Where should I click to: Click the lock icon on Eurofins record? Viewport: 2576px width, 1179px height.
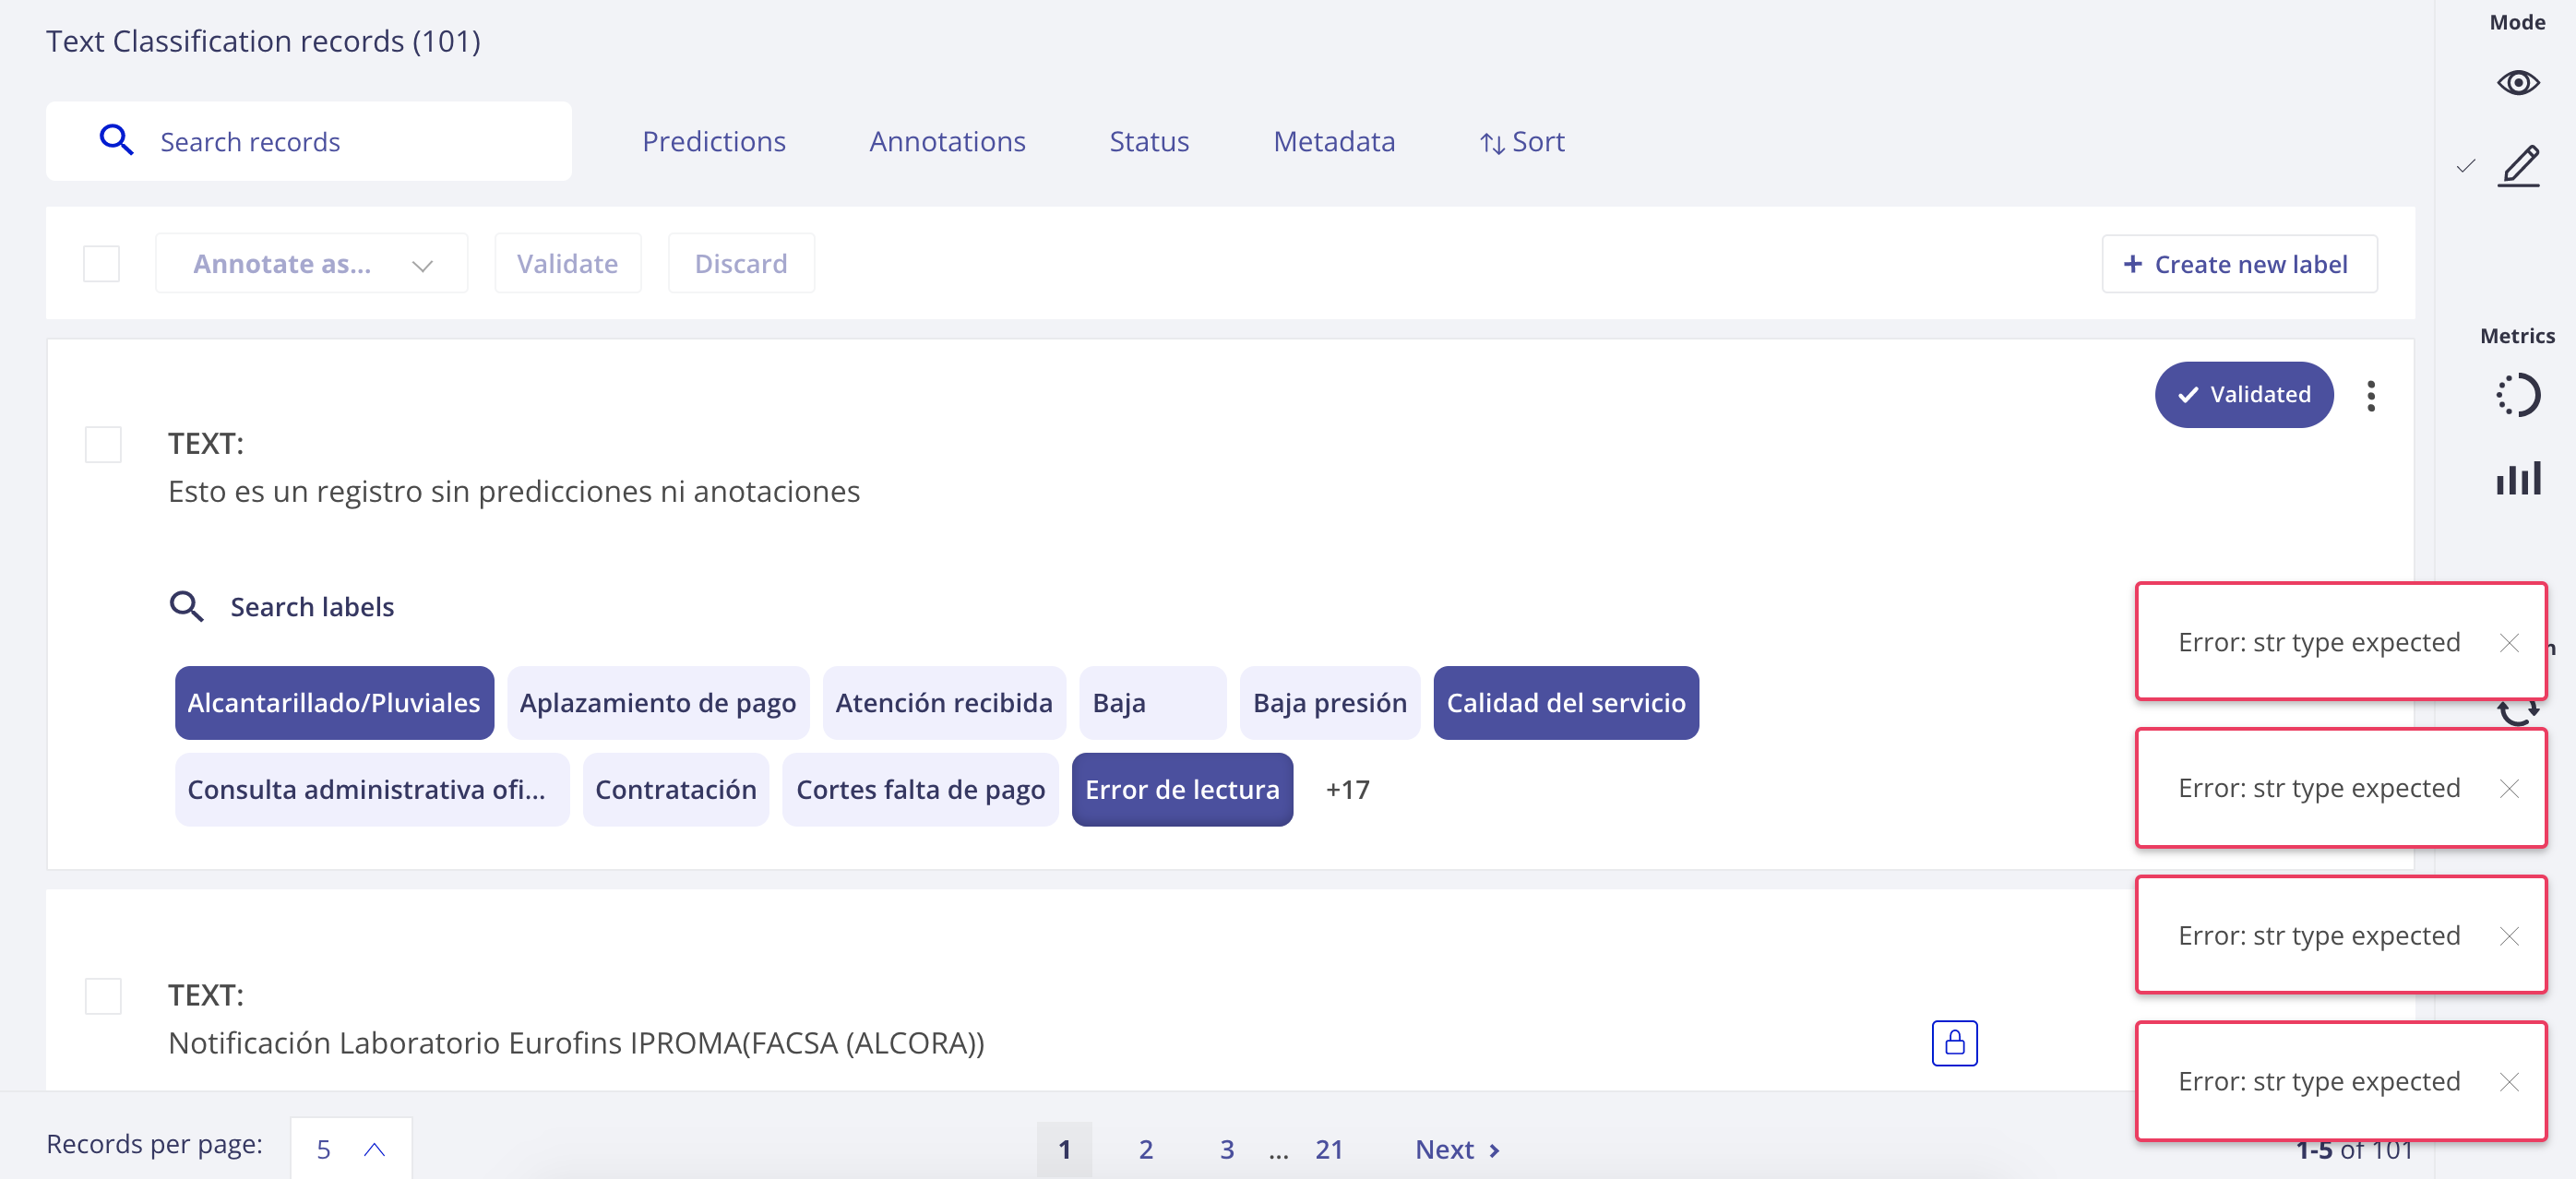tap(1954, 1043)
